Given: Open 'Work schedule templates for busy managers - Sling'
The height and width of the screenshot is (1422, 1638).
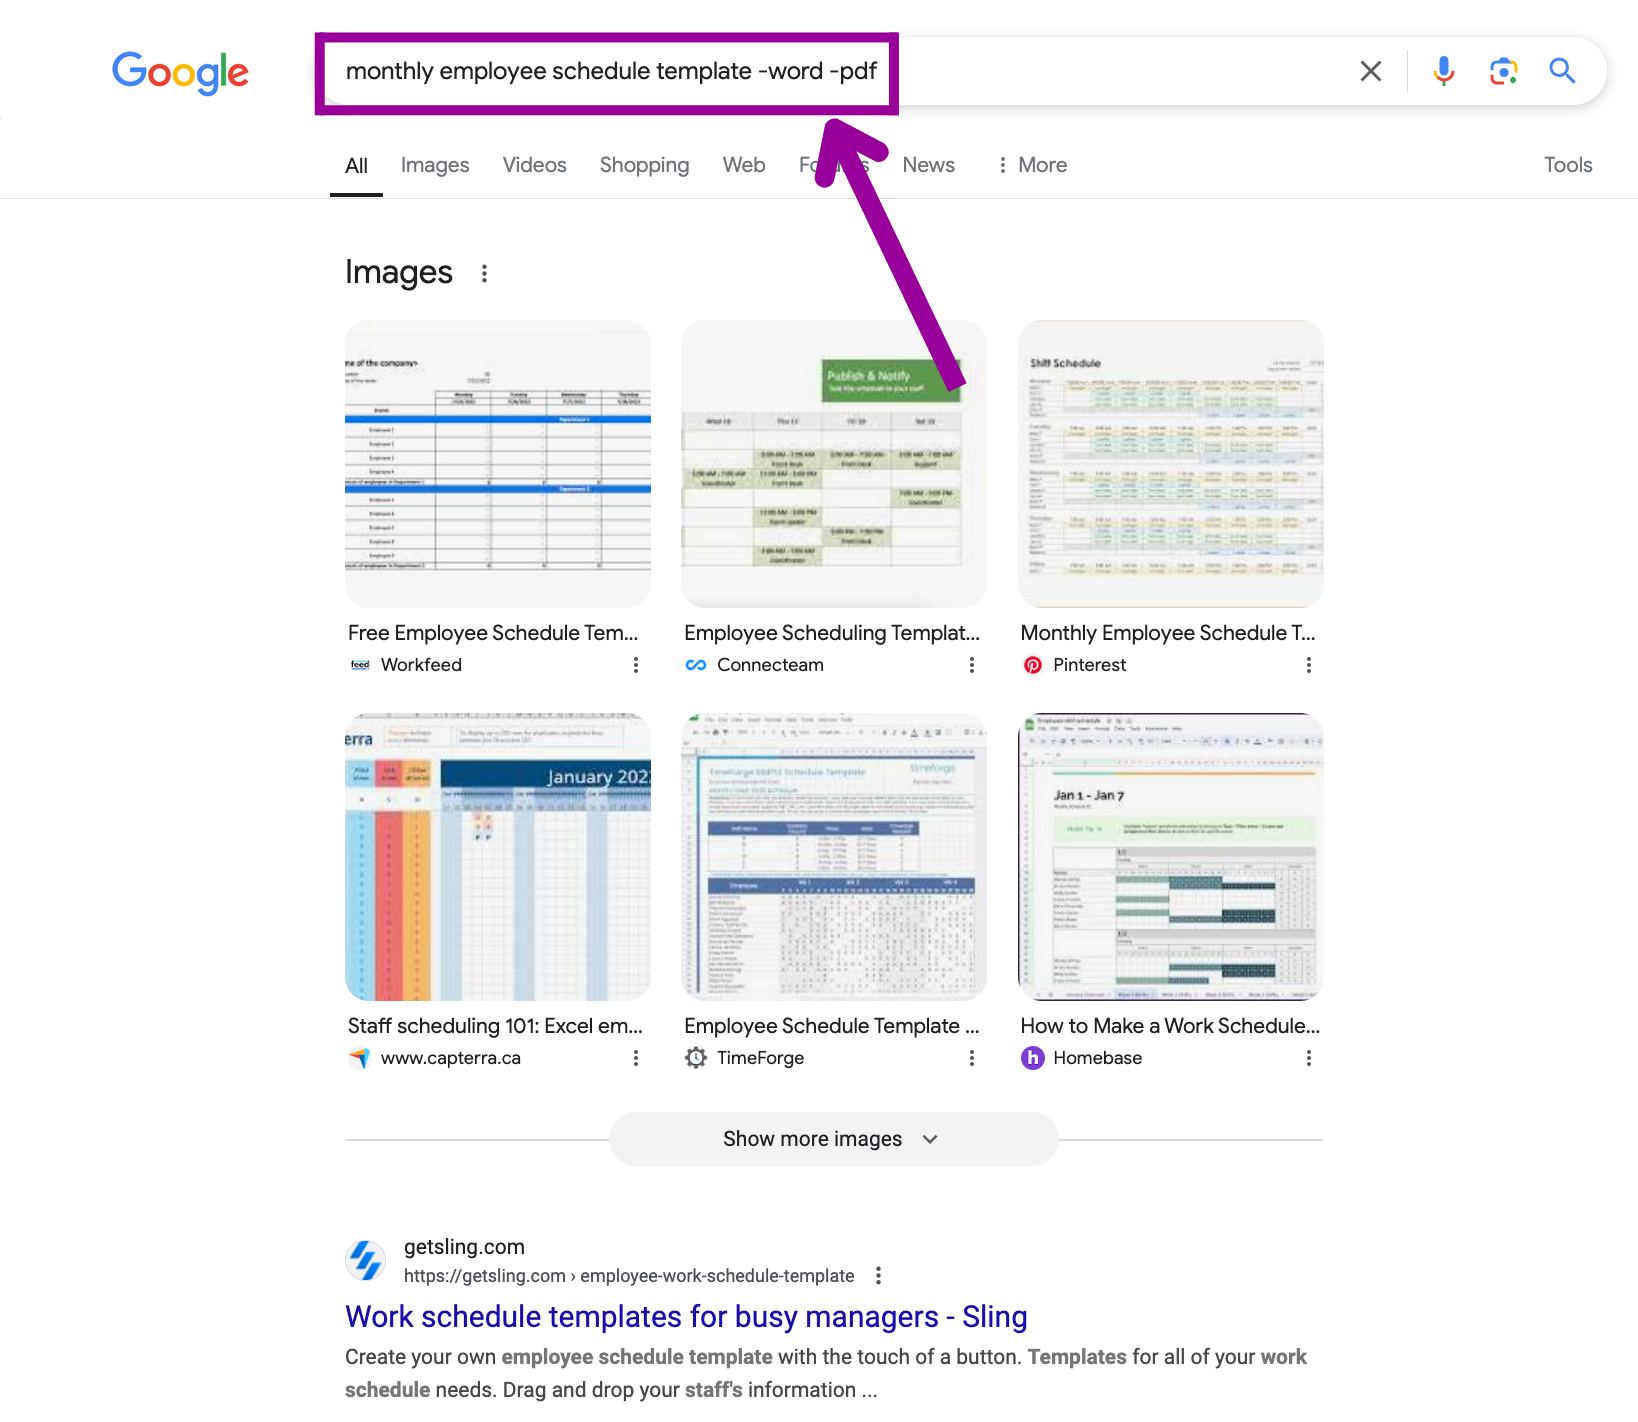Looking at the screenshot, I should [x=686, y=1317].
